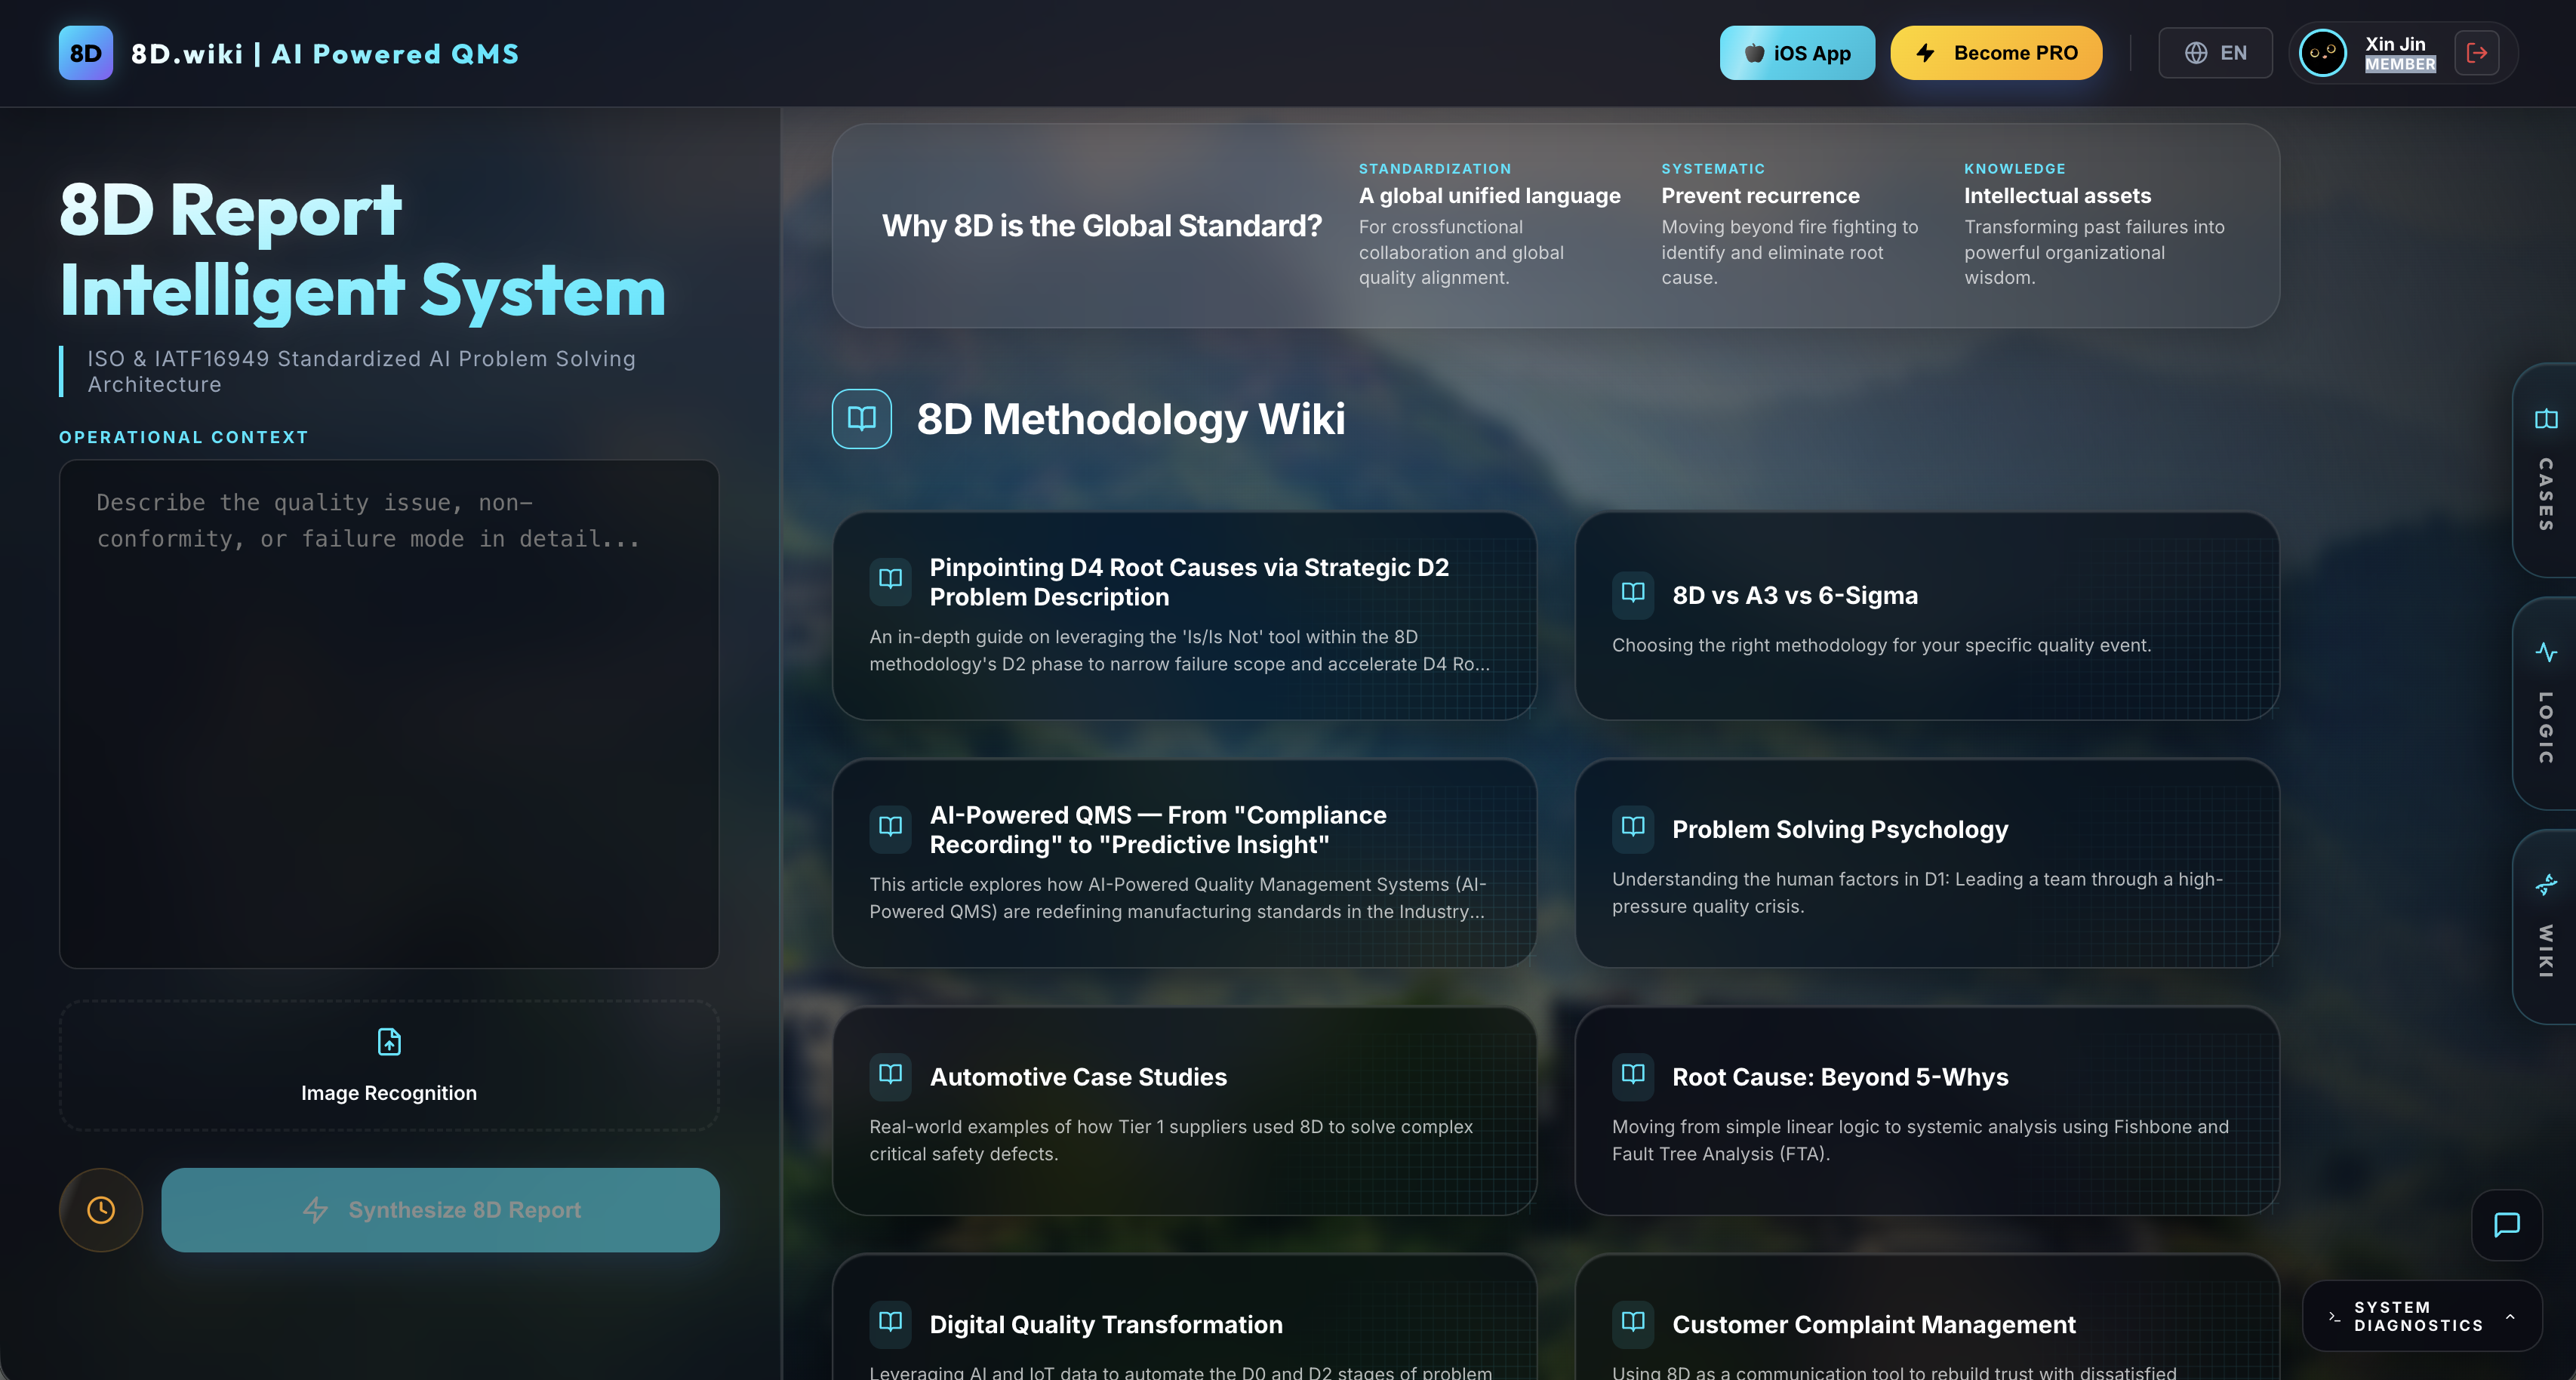2576x1380 pixels.
Task: Click 'A global unified language' heading
Action: point(1489,196)
